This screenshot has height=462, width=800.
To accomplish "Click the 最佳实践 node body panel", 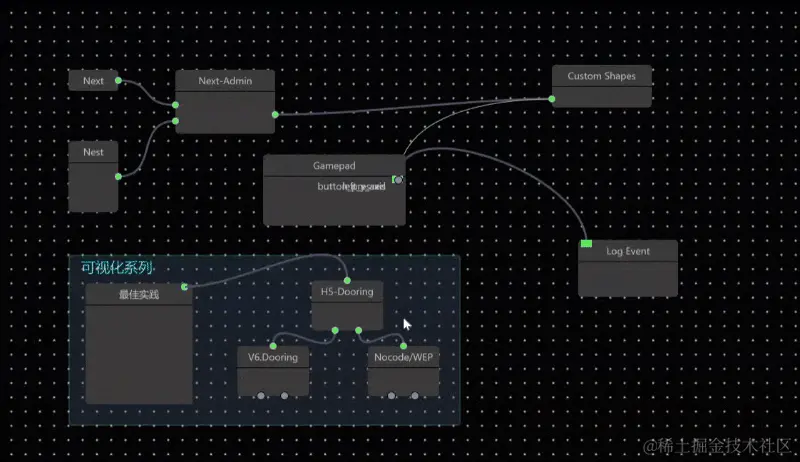I will point(139,354).
